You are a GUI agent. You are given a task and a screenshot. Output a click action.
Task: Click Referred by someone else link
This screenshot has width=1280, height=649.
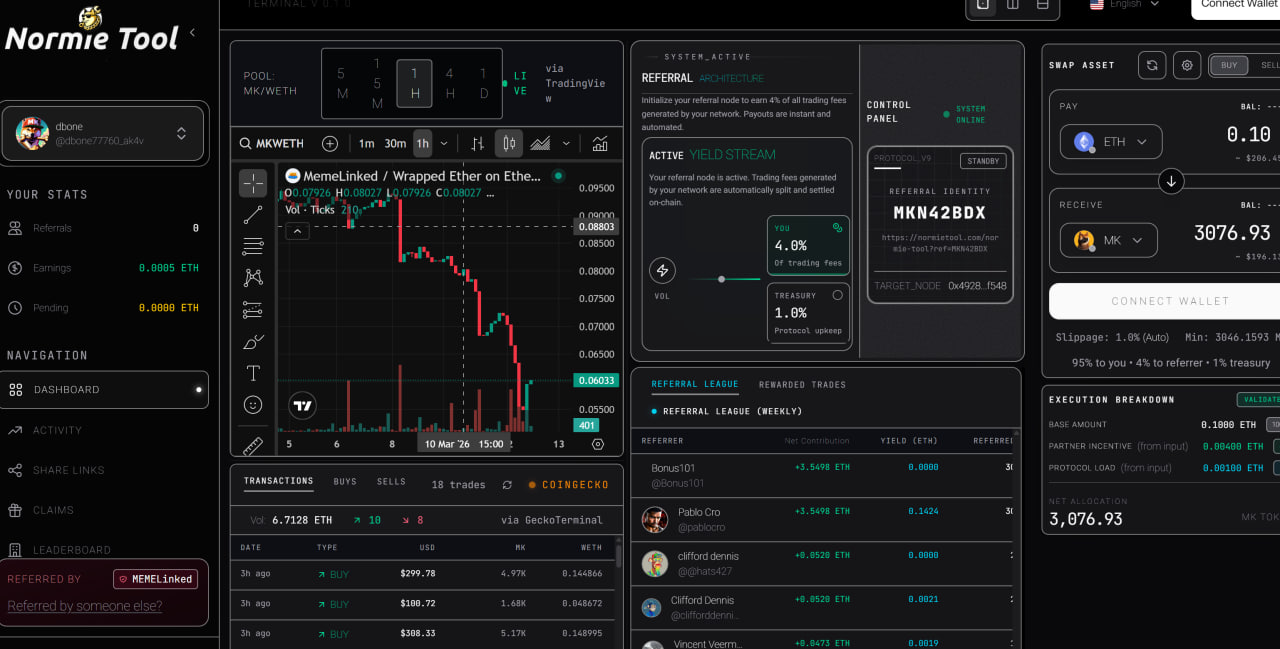tap(84, 606)
